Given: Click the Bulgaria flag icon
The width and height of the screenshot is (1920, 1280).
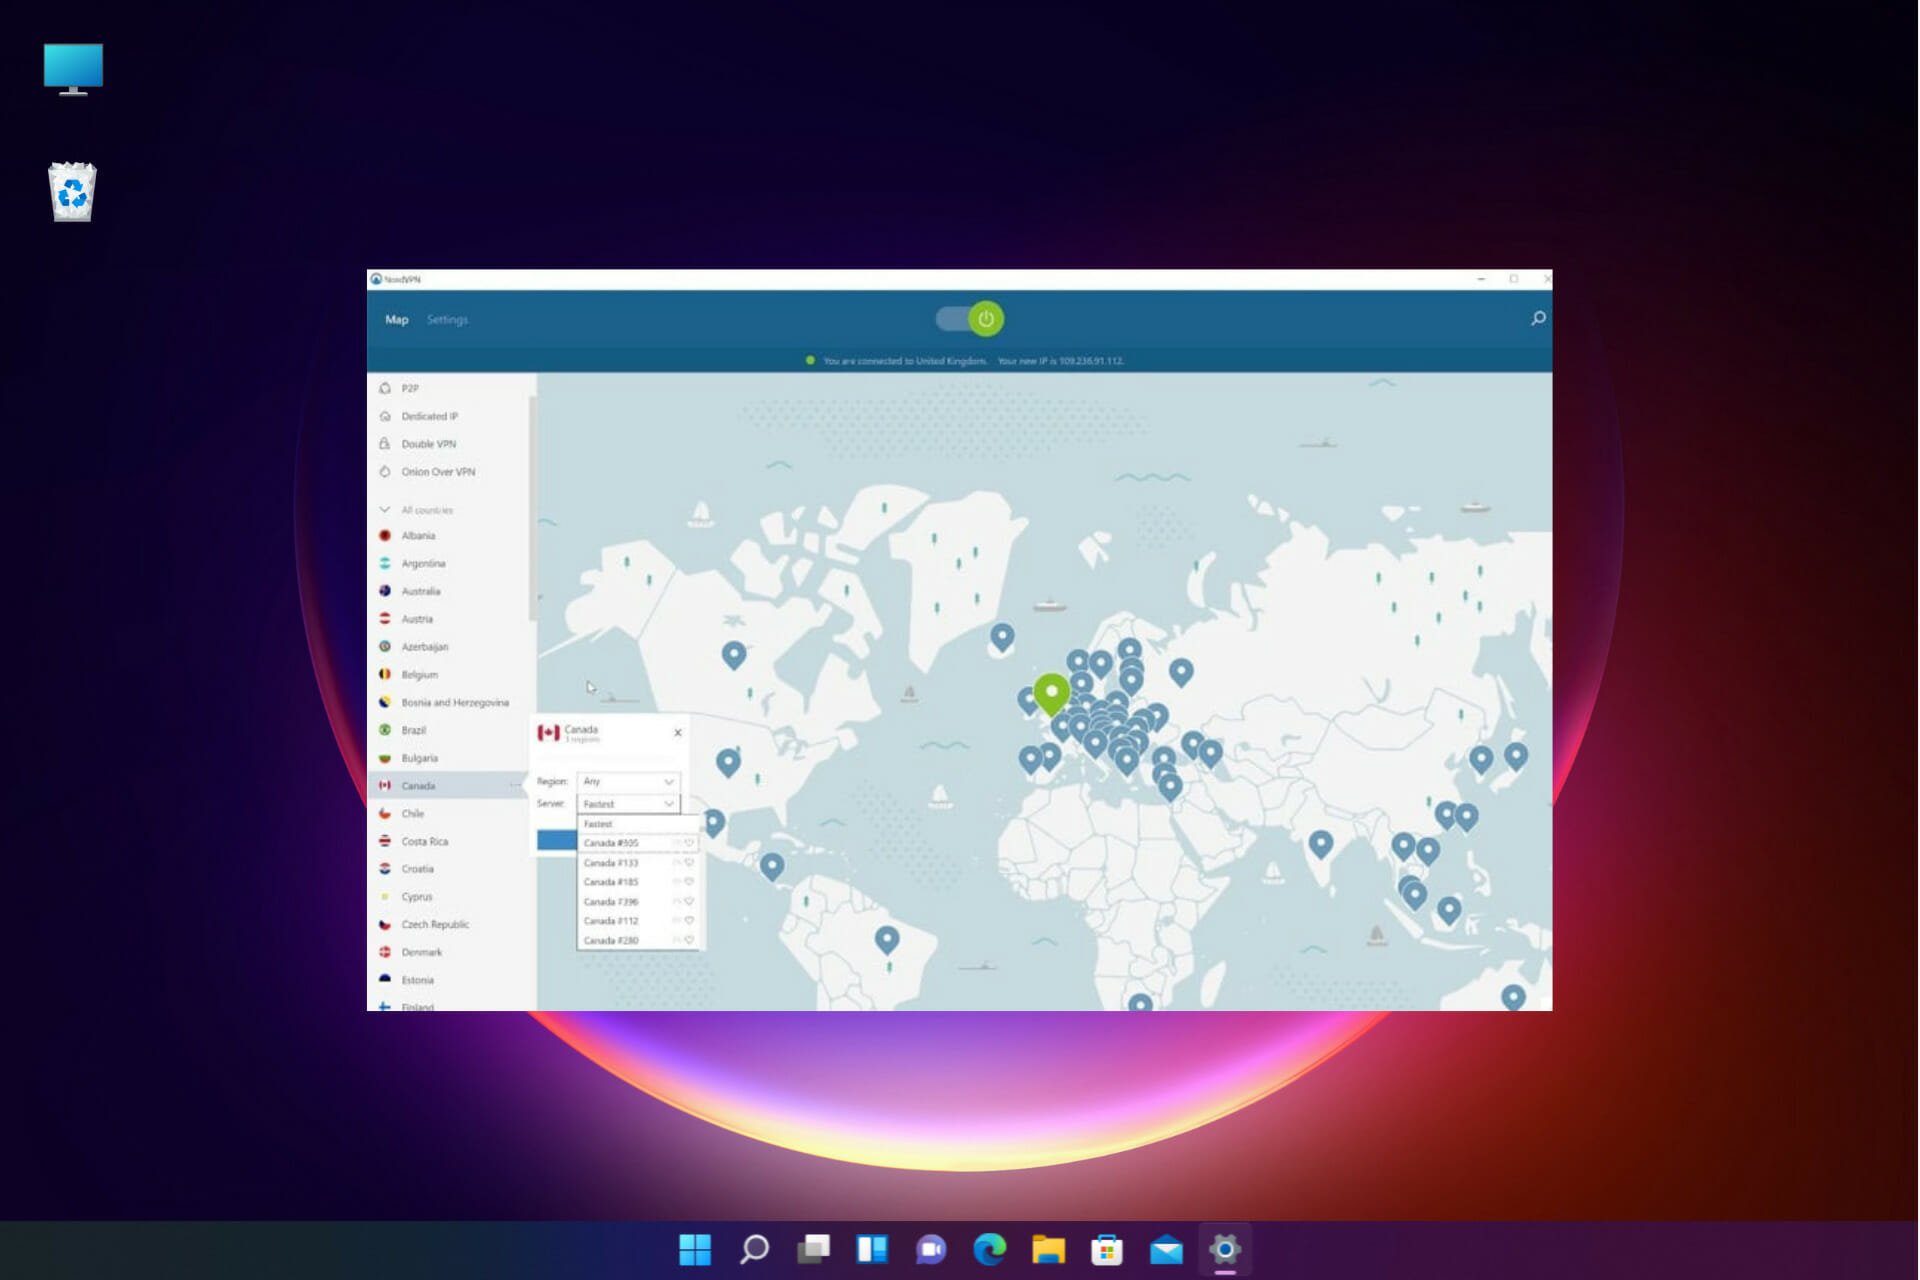Looking at the screenshot, I should tap(385, 758).
